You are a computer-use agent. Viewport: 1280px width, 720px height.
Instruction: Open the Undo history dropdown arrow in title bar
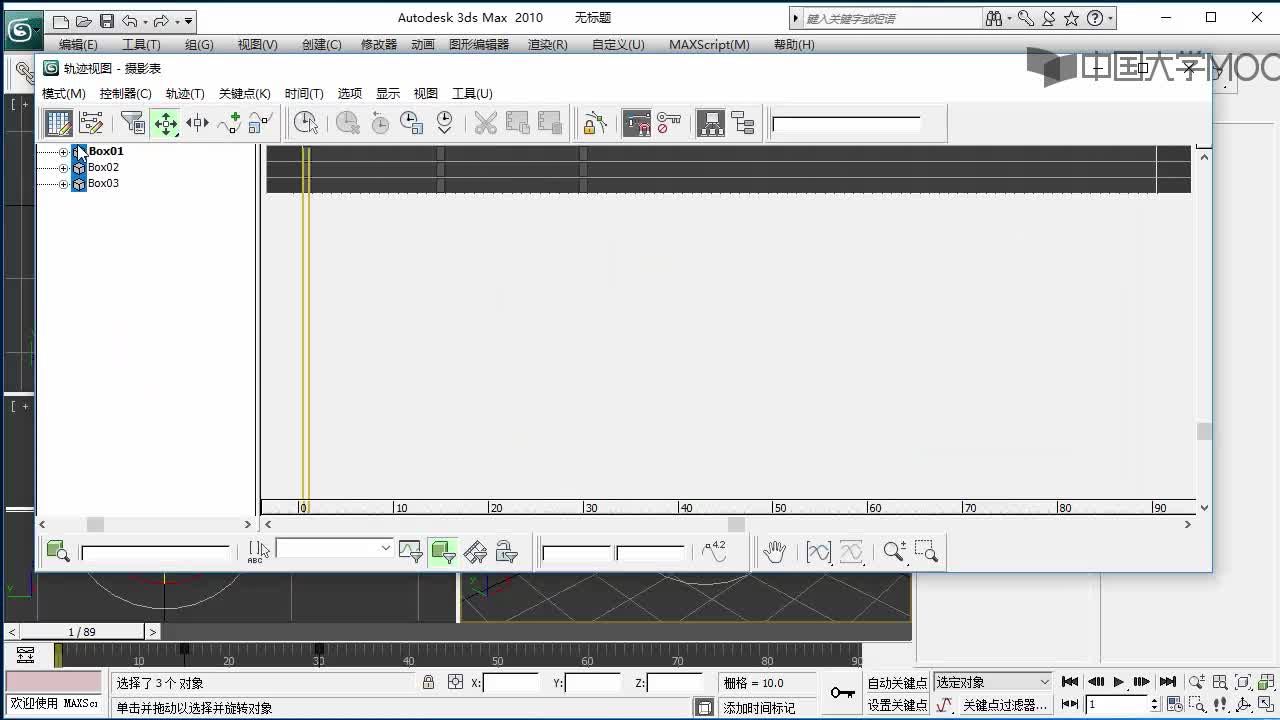point(145,21)
